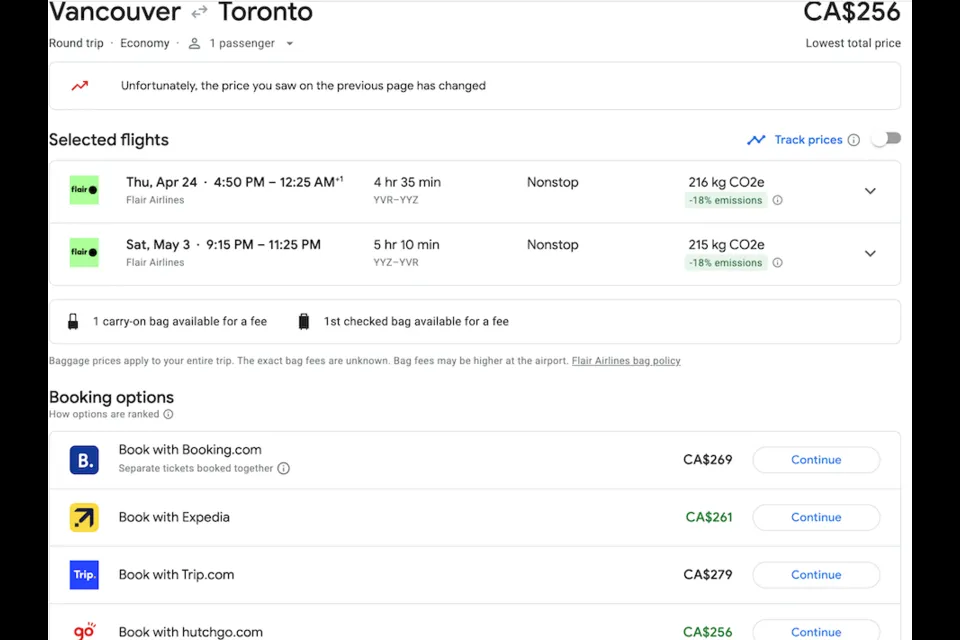Image resolution: width=960 pixels, height=640 pixels.
Task: Continue with Trip.com for CA$279
Action: [815, 575]
